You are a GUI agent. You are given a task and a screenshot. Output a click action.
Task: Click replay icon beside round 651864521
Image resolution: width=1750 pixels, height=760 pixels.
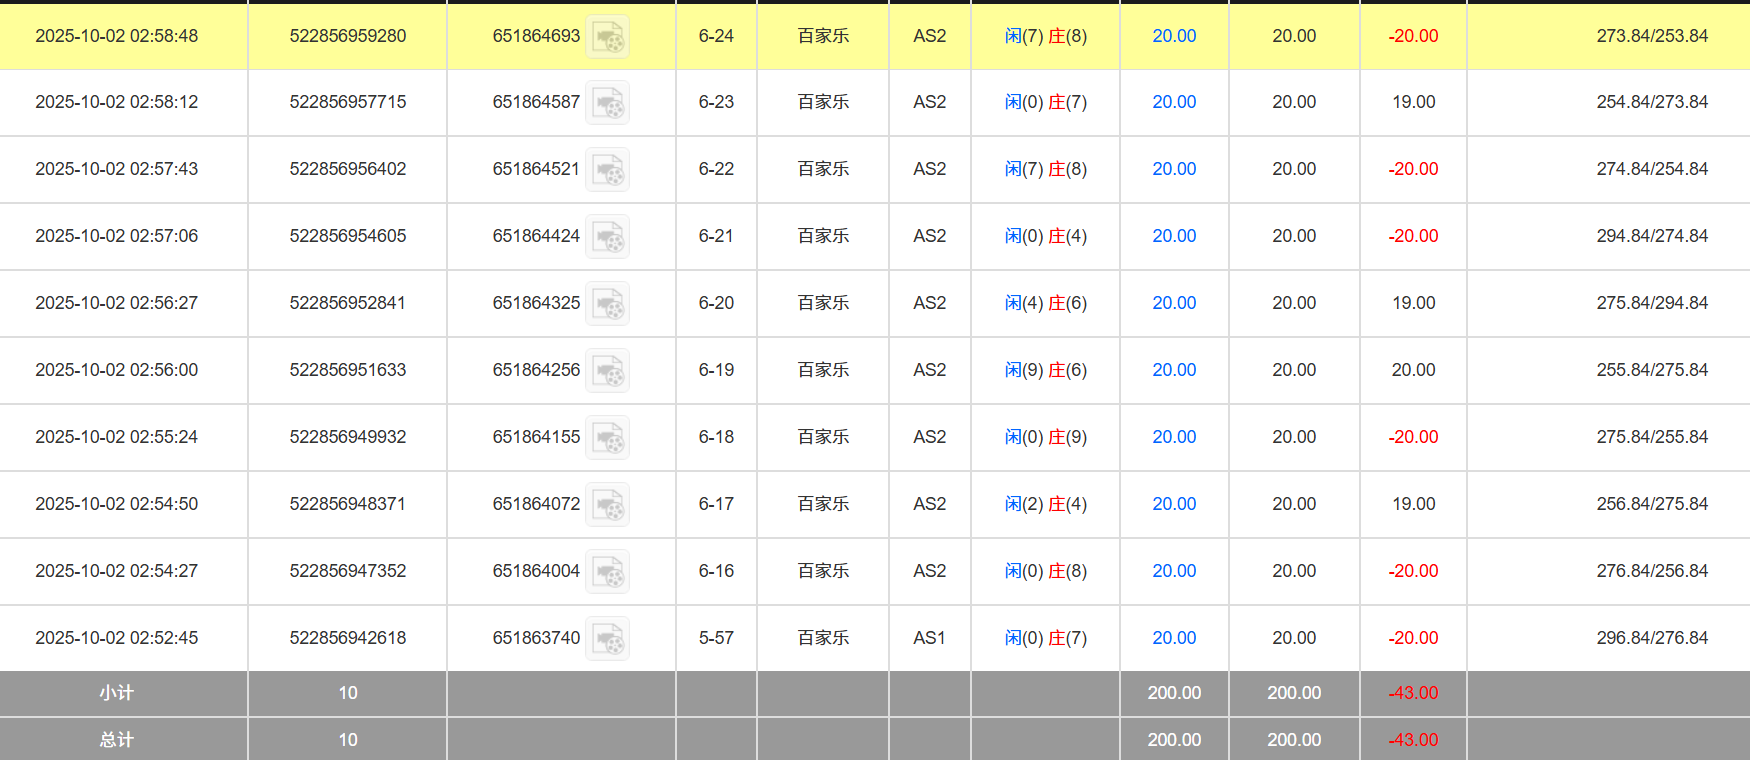[607, 170]
